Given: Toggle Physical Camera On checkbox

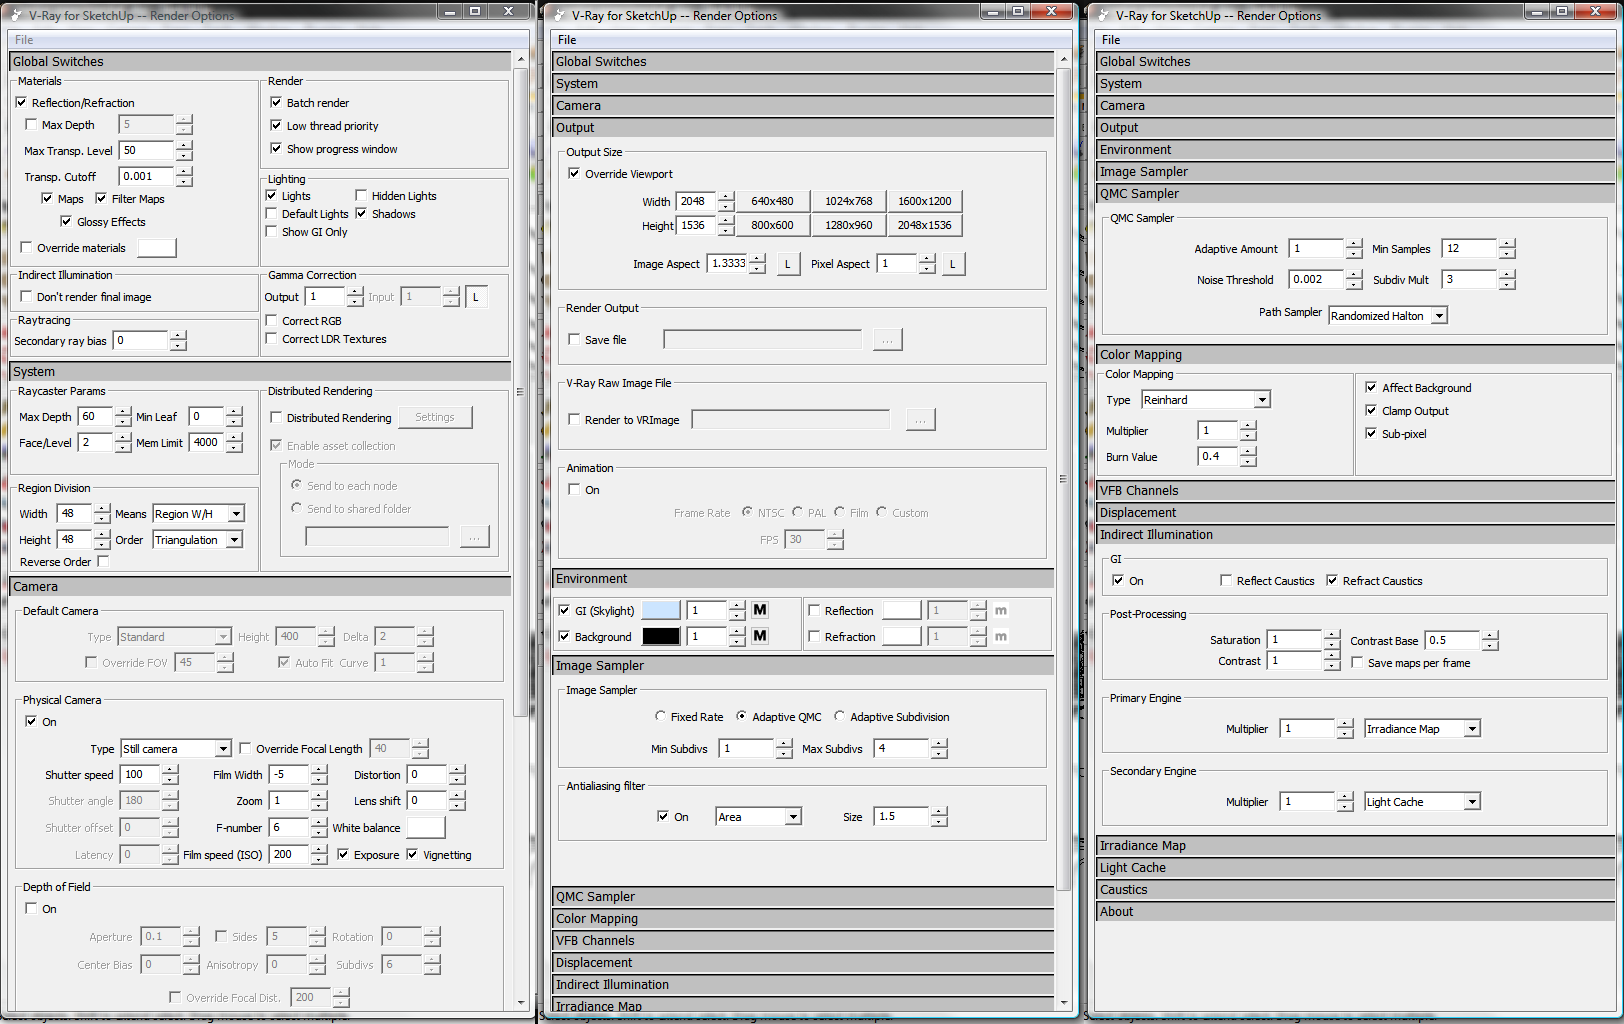Looking at the screenshot, I should (31, 721).
